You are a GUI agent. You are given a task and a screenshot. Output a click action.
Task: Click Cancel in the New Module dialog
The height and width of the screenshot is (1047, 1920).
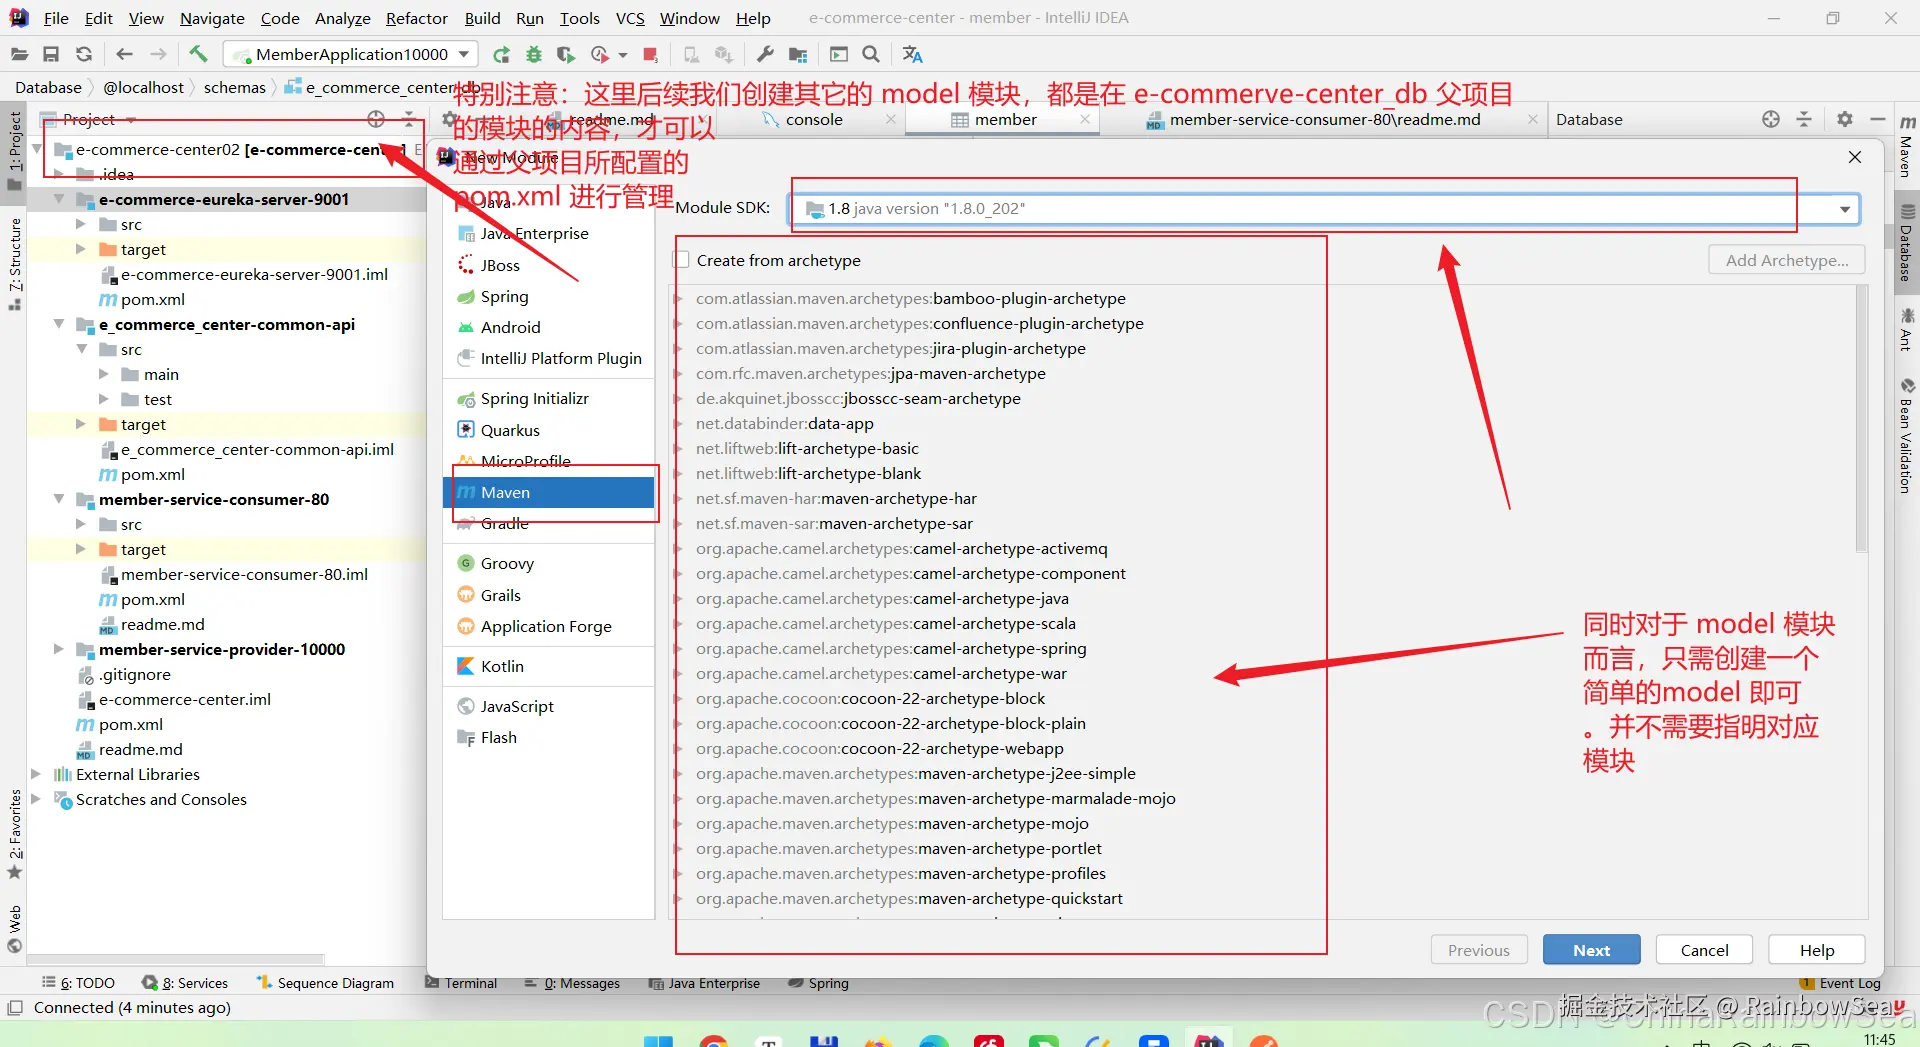pos(1704,950)
